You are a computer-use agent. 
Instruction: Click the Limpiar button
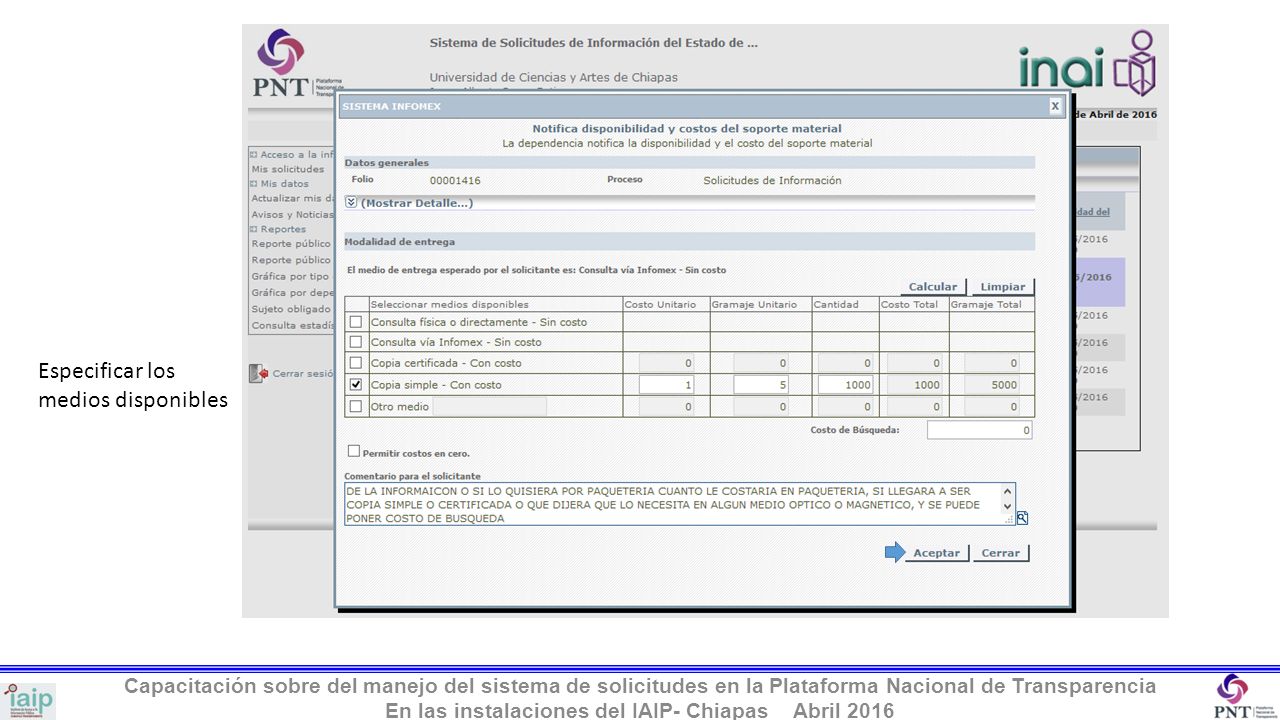tap(1003, 287)
